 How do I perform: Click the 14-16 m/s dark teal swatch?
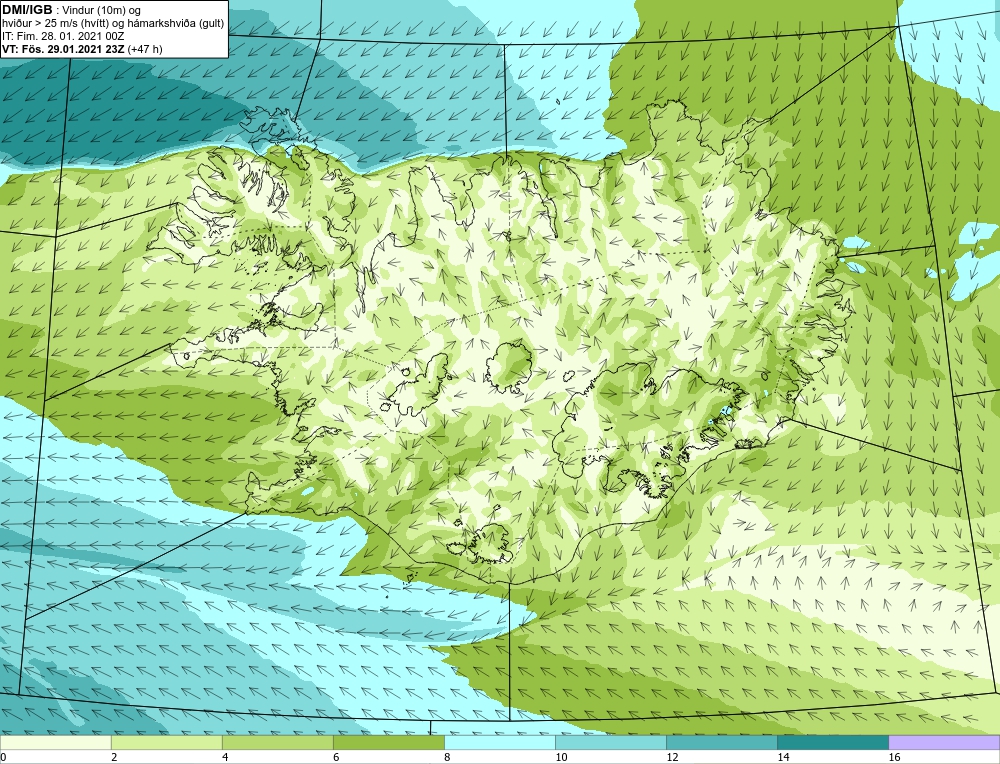(x=833, y=742)
